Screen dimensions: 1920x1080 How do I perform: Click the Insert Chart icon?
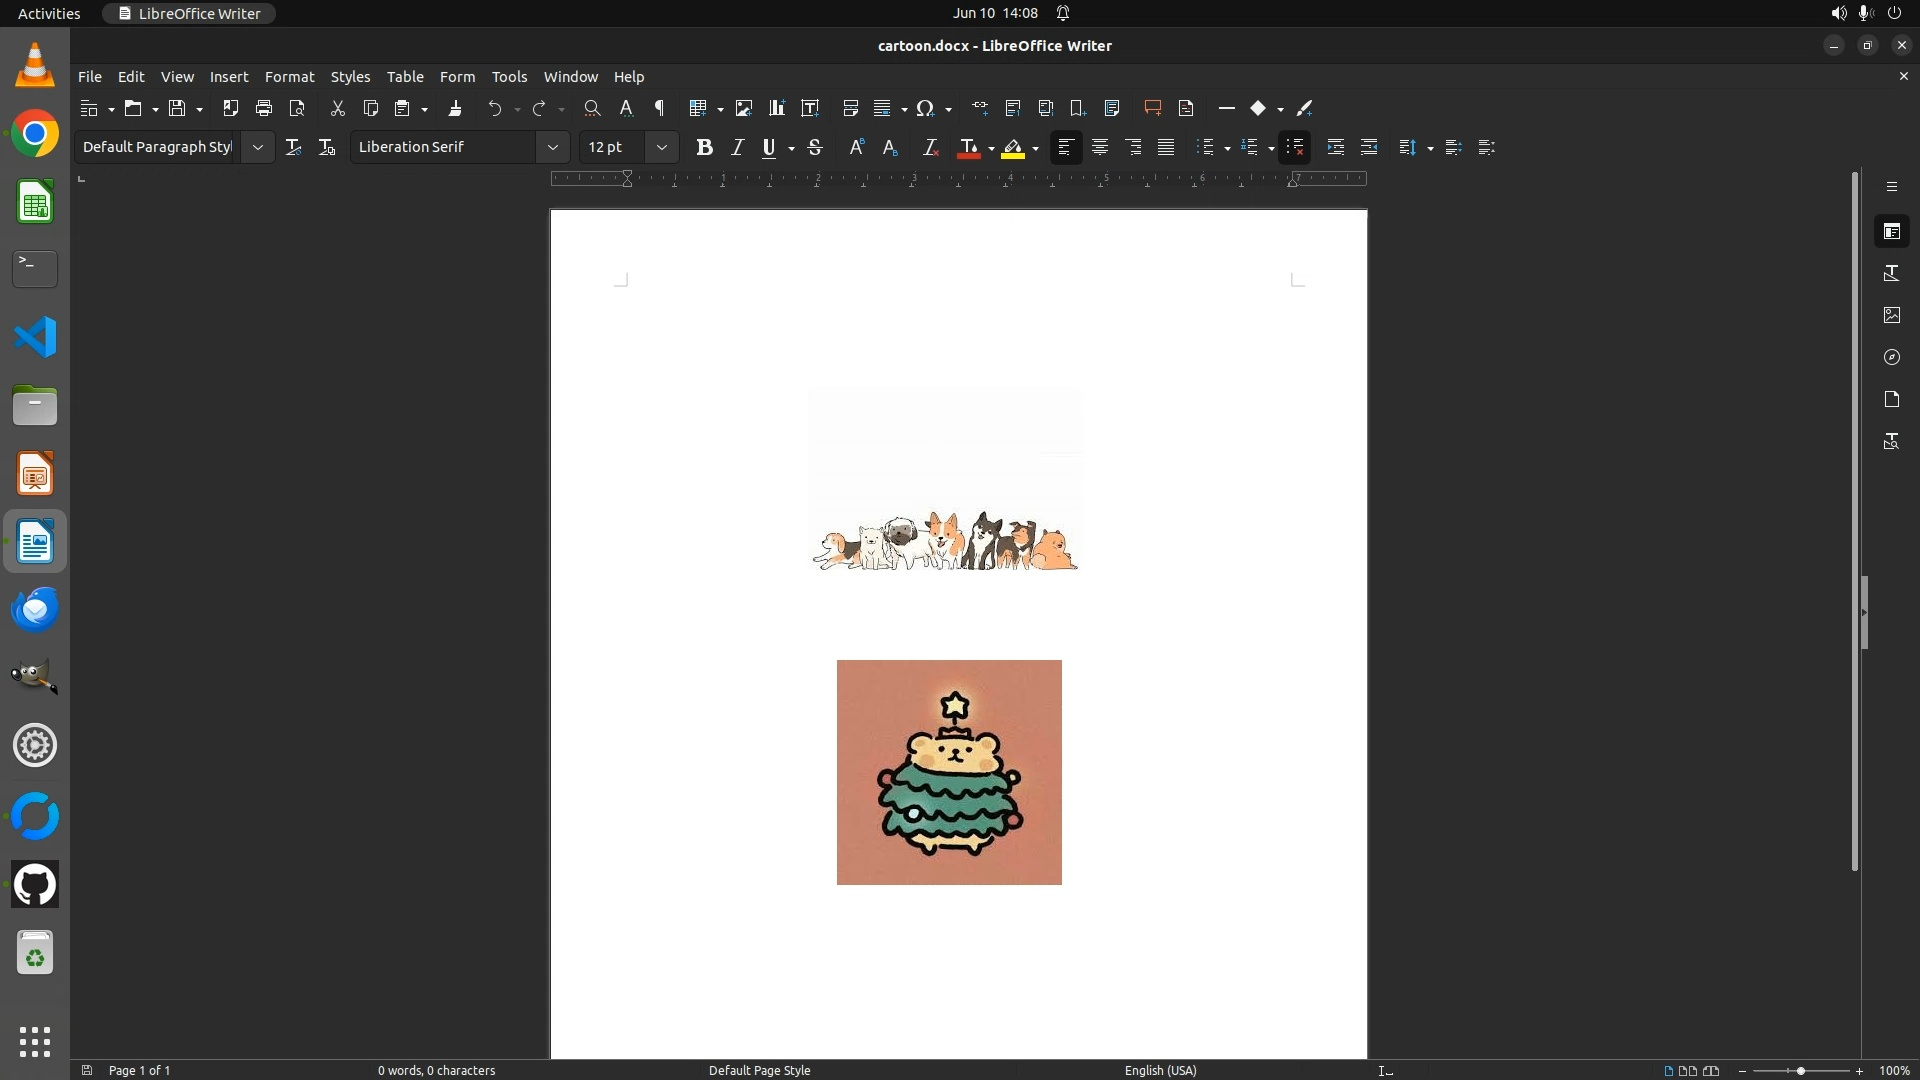coord(777,108)
